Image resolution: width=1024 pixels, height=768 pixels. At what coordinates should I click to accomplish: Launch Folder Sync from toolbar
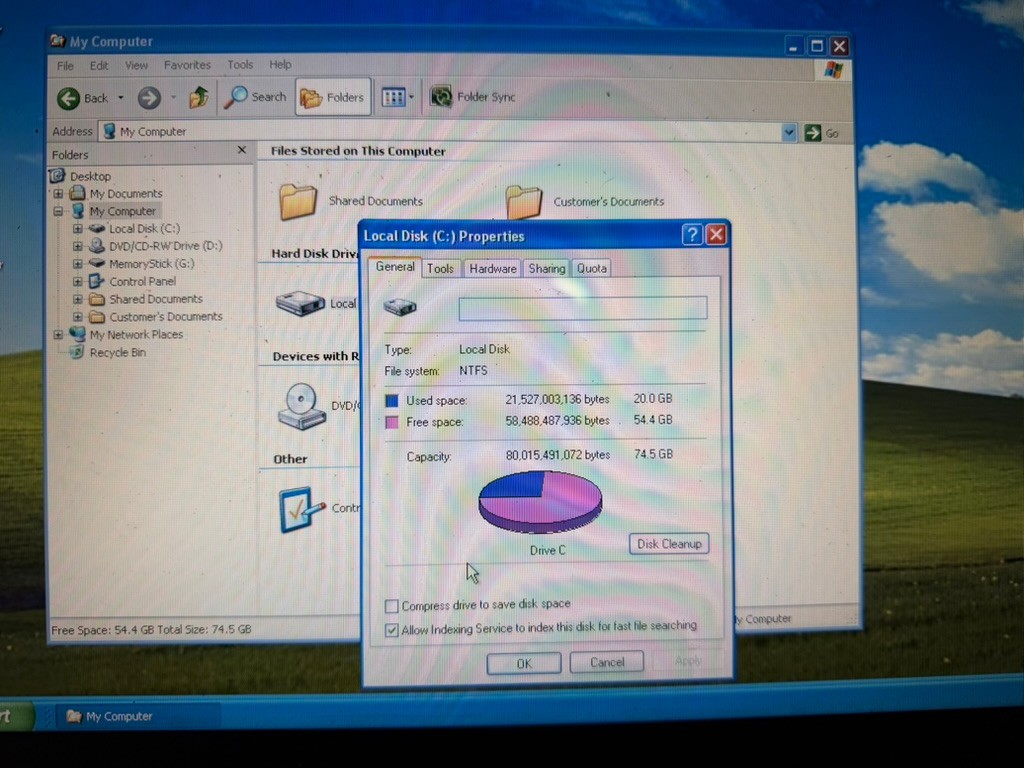(473, 97)
